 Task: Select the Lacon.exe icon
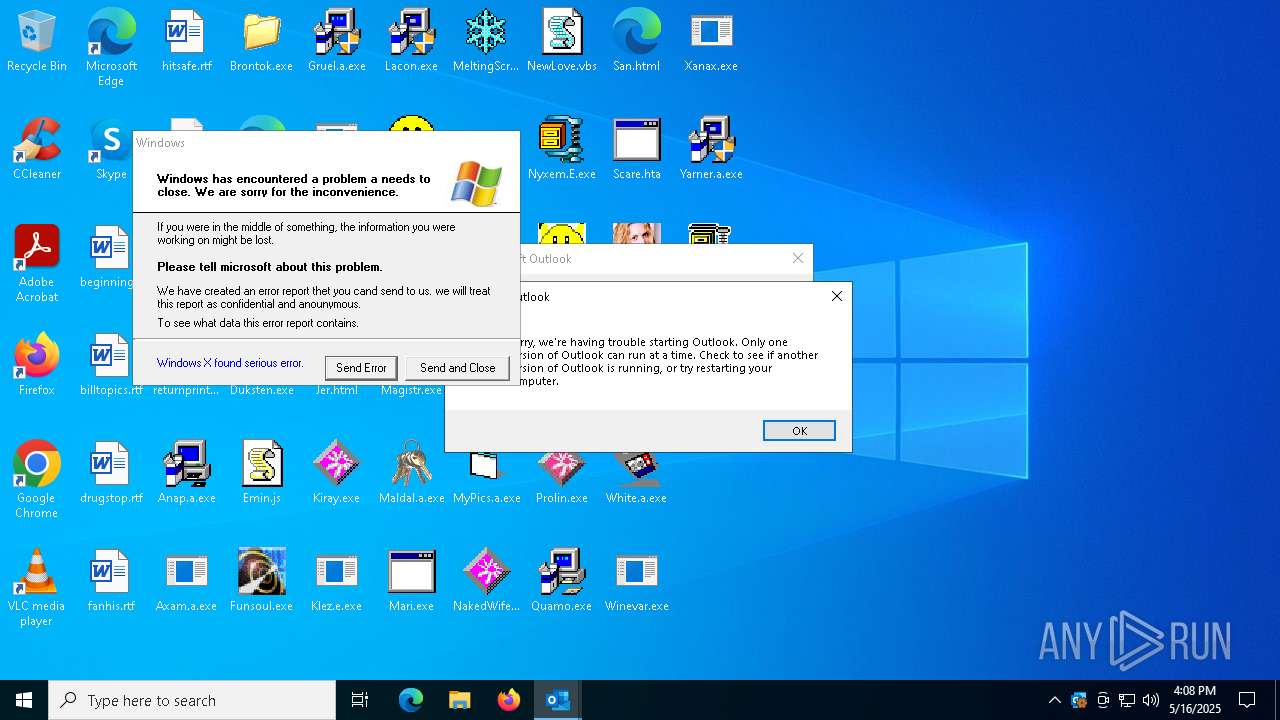tap(411, 41)
